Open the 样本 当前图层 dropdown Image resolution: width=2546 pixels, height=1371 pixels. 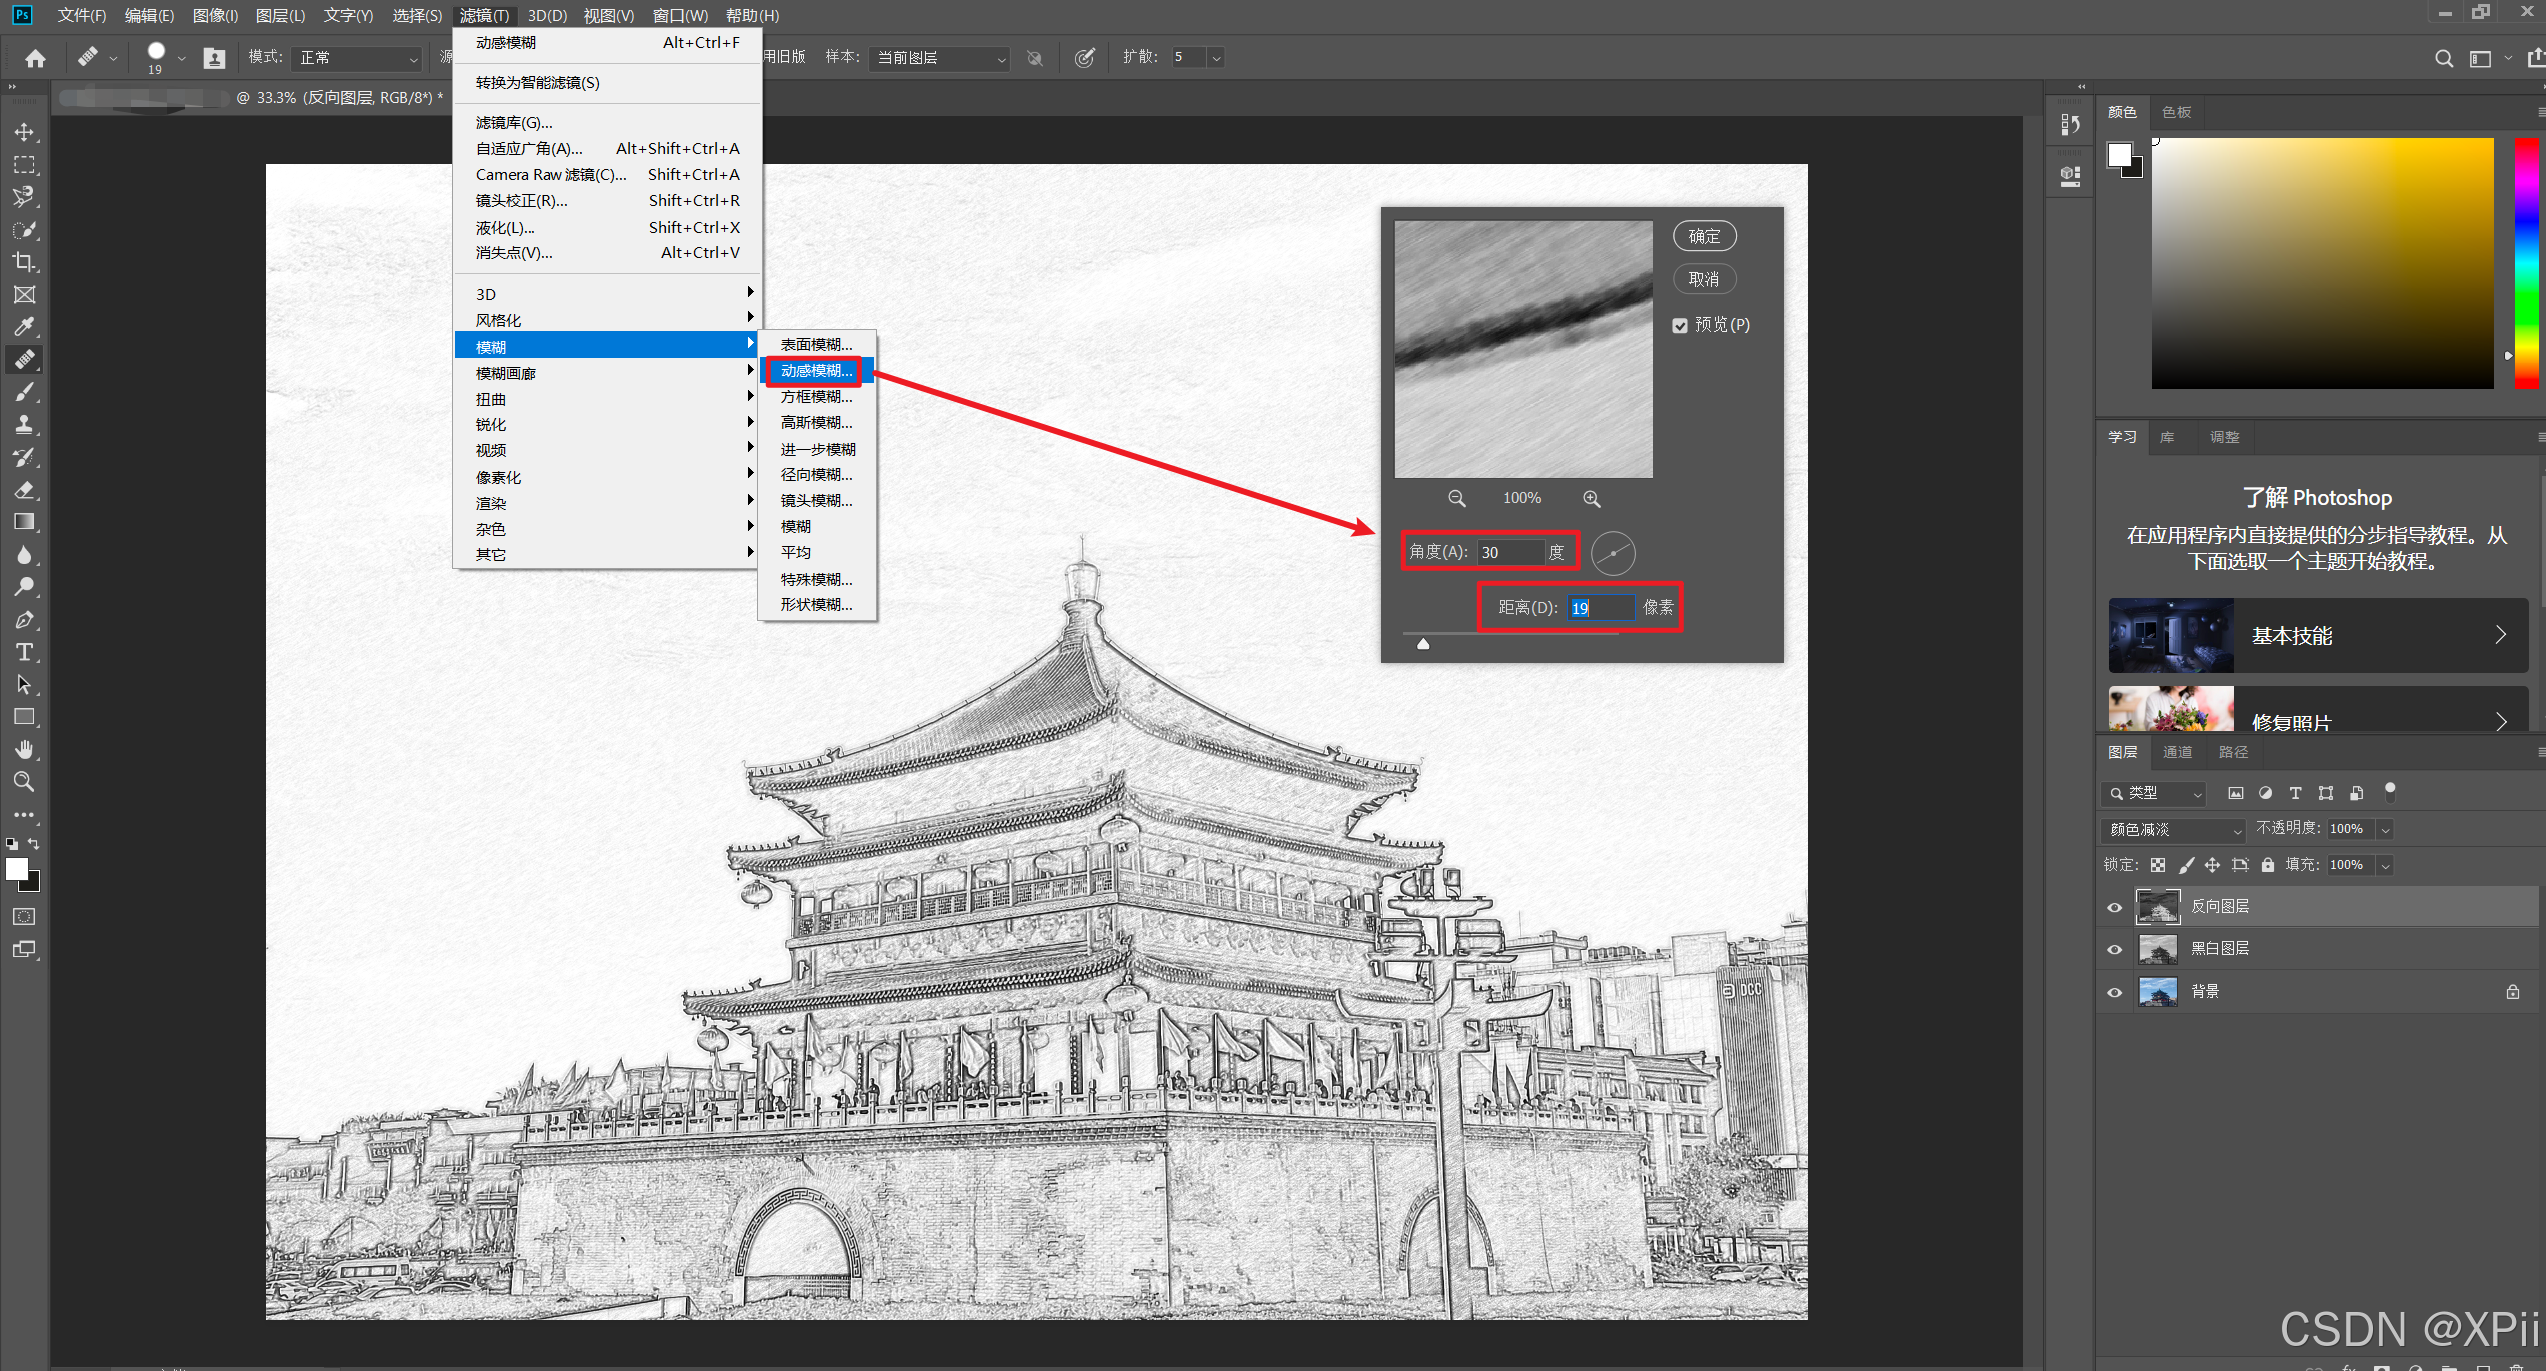[939, 58]
